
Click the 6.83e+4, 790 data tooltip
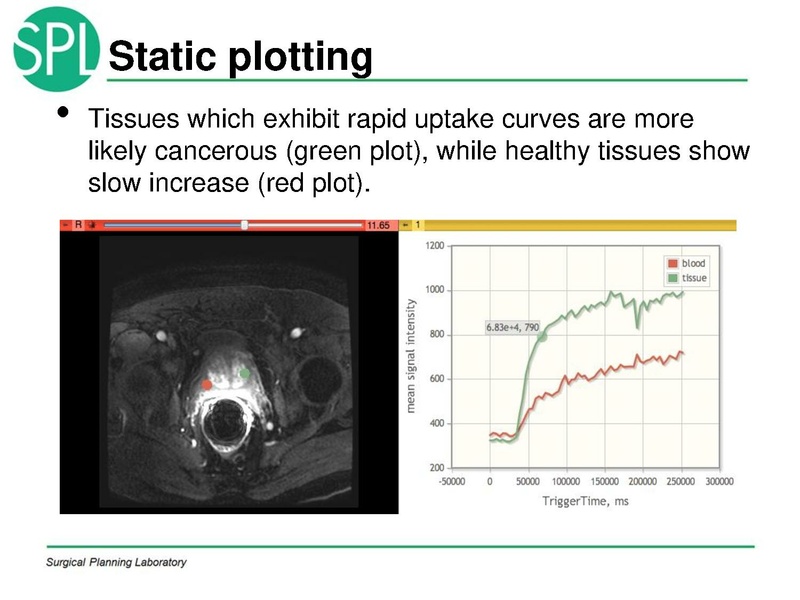point(512,326)
